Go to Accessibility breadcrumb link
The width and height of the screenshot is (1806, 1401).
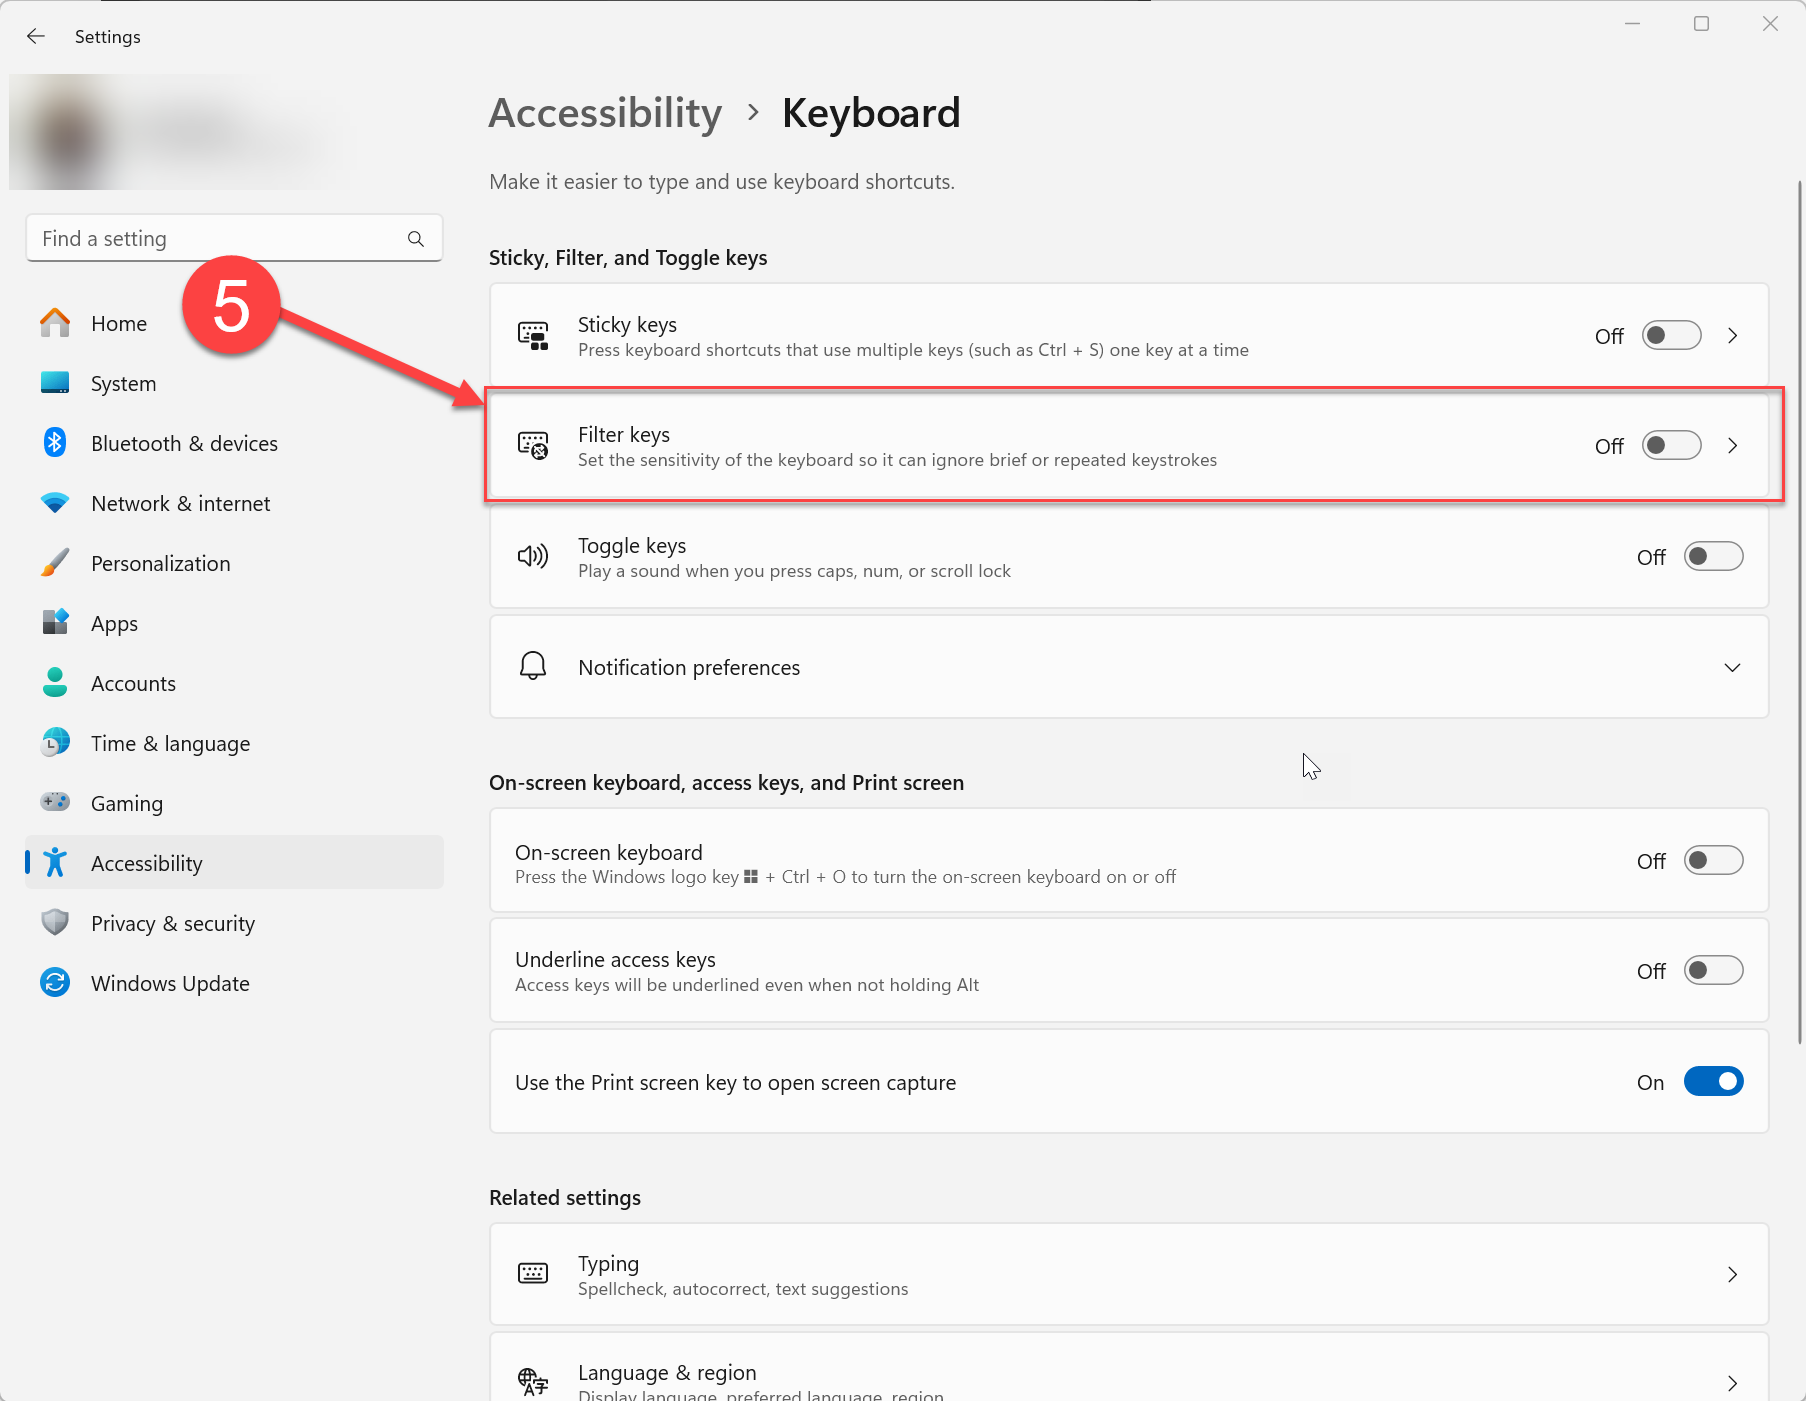click(605, 113)
